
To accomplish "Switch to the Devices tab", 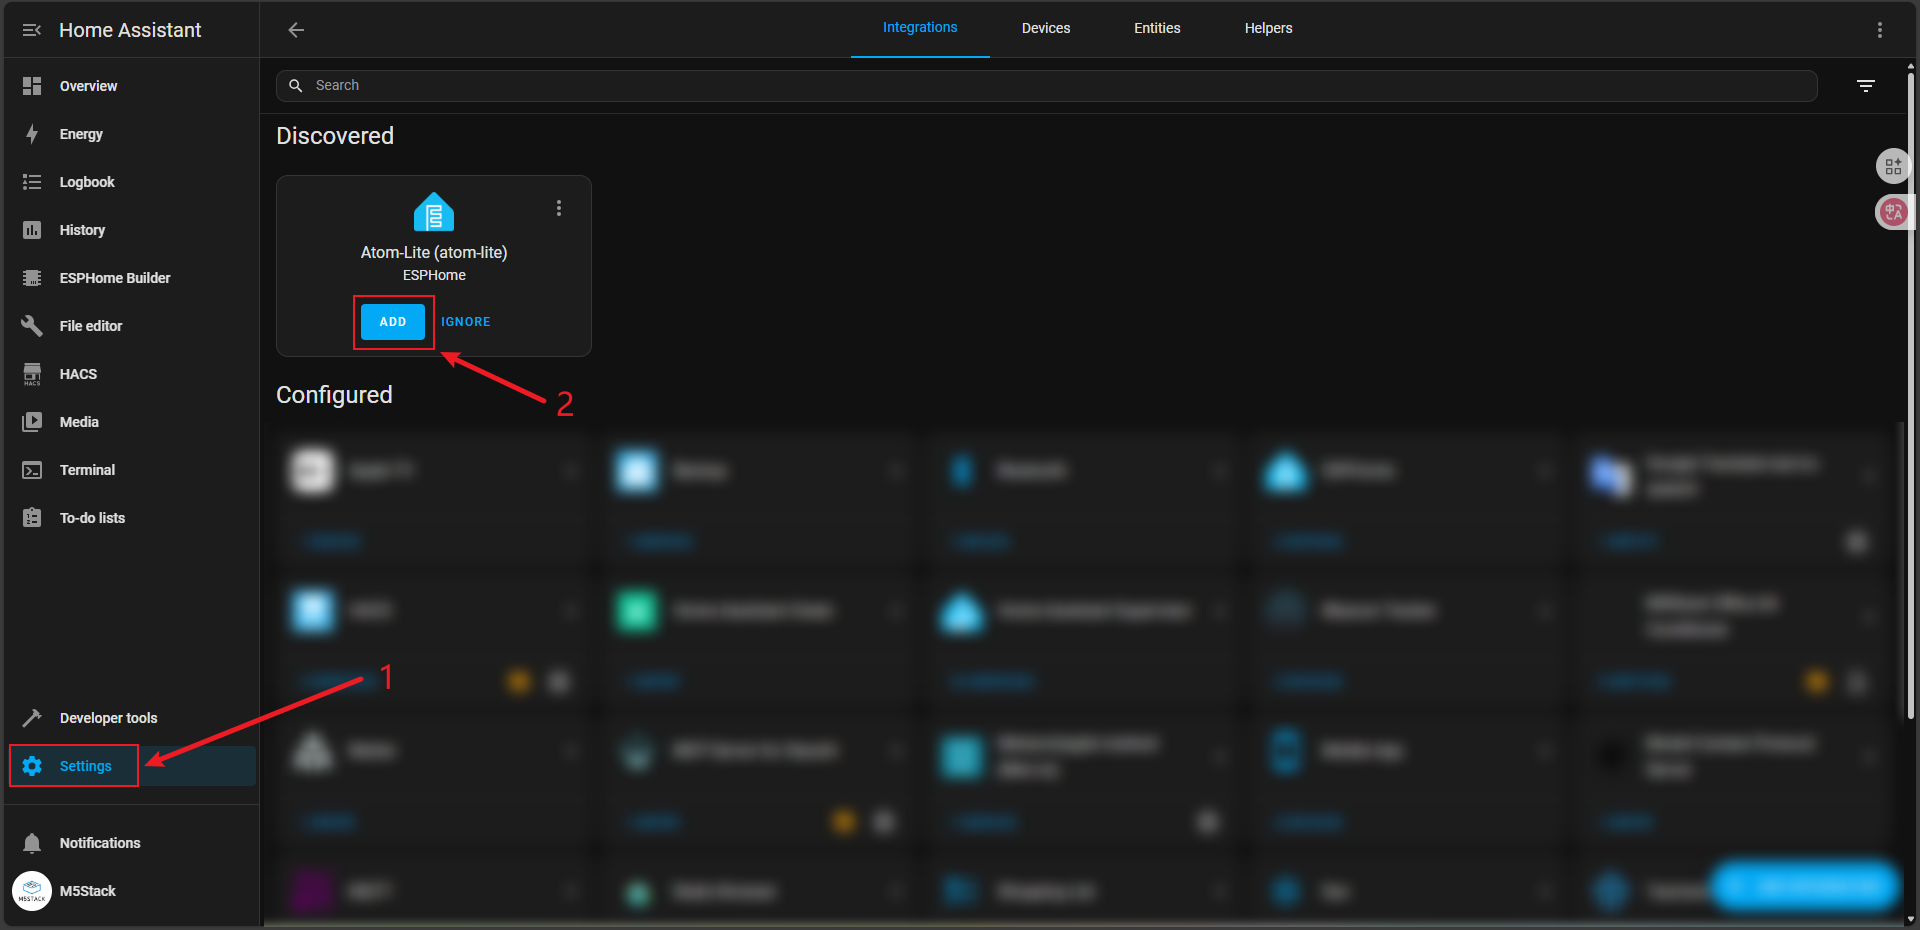I will [1046, 28].
